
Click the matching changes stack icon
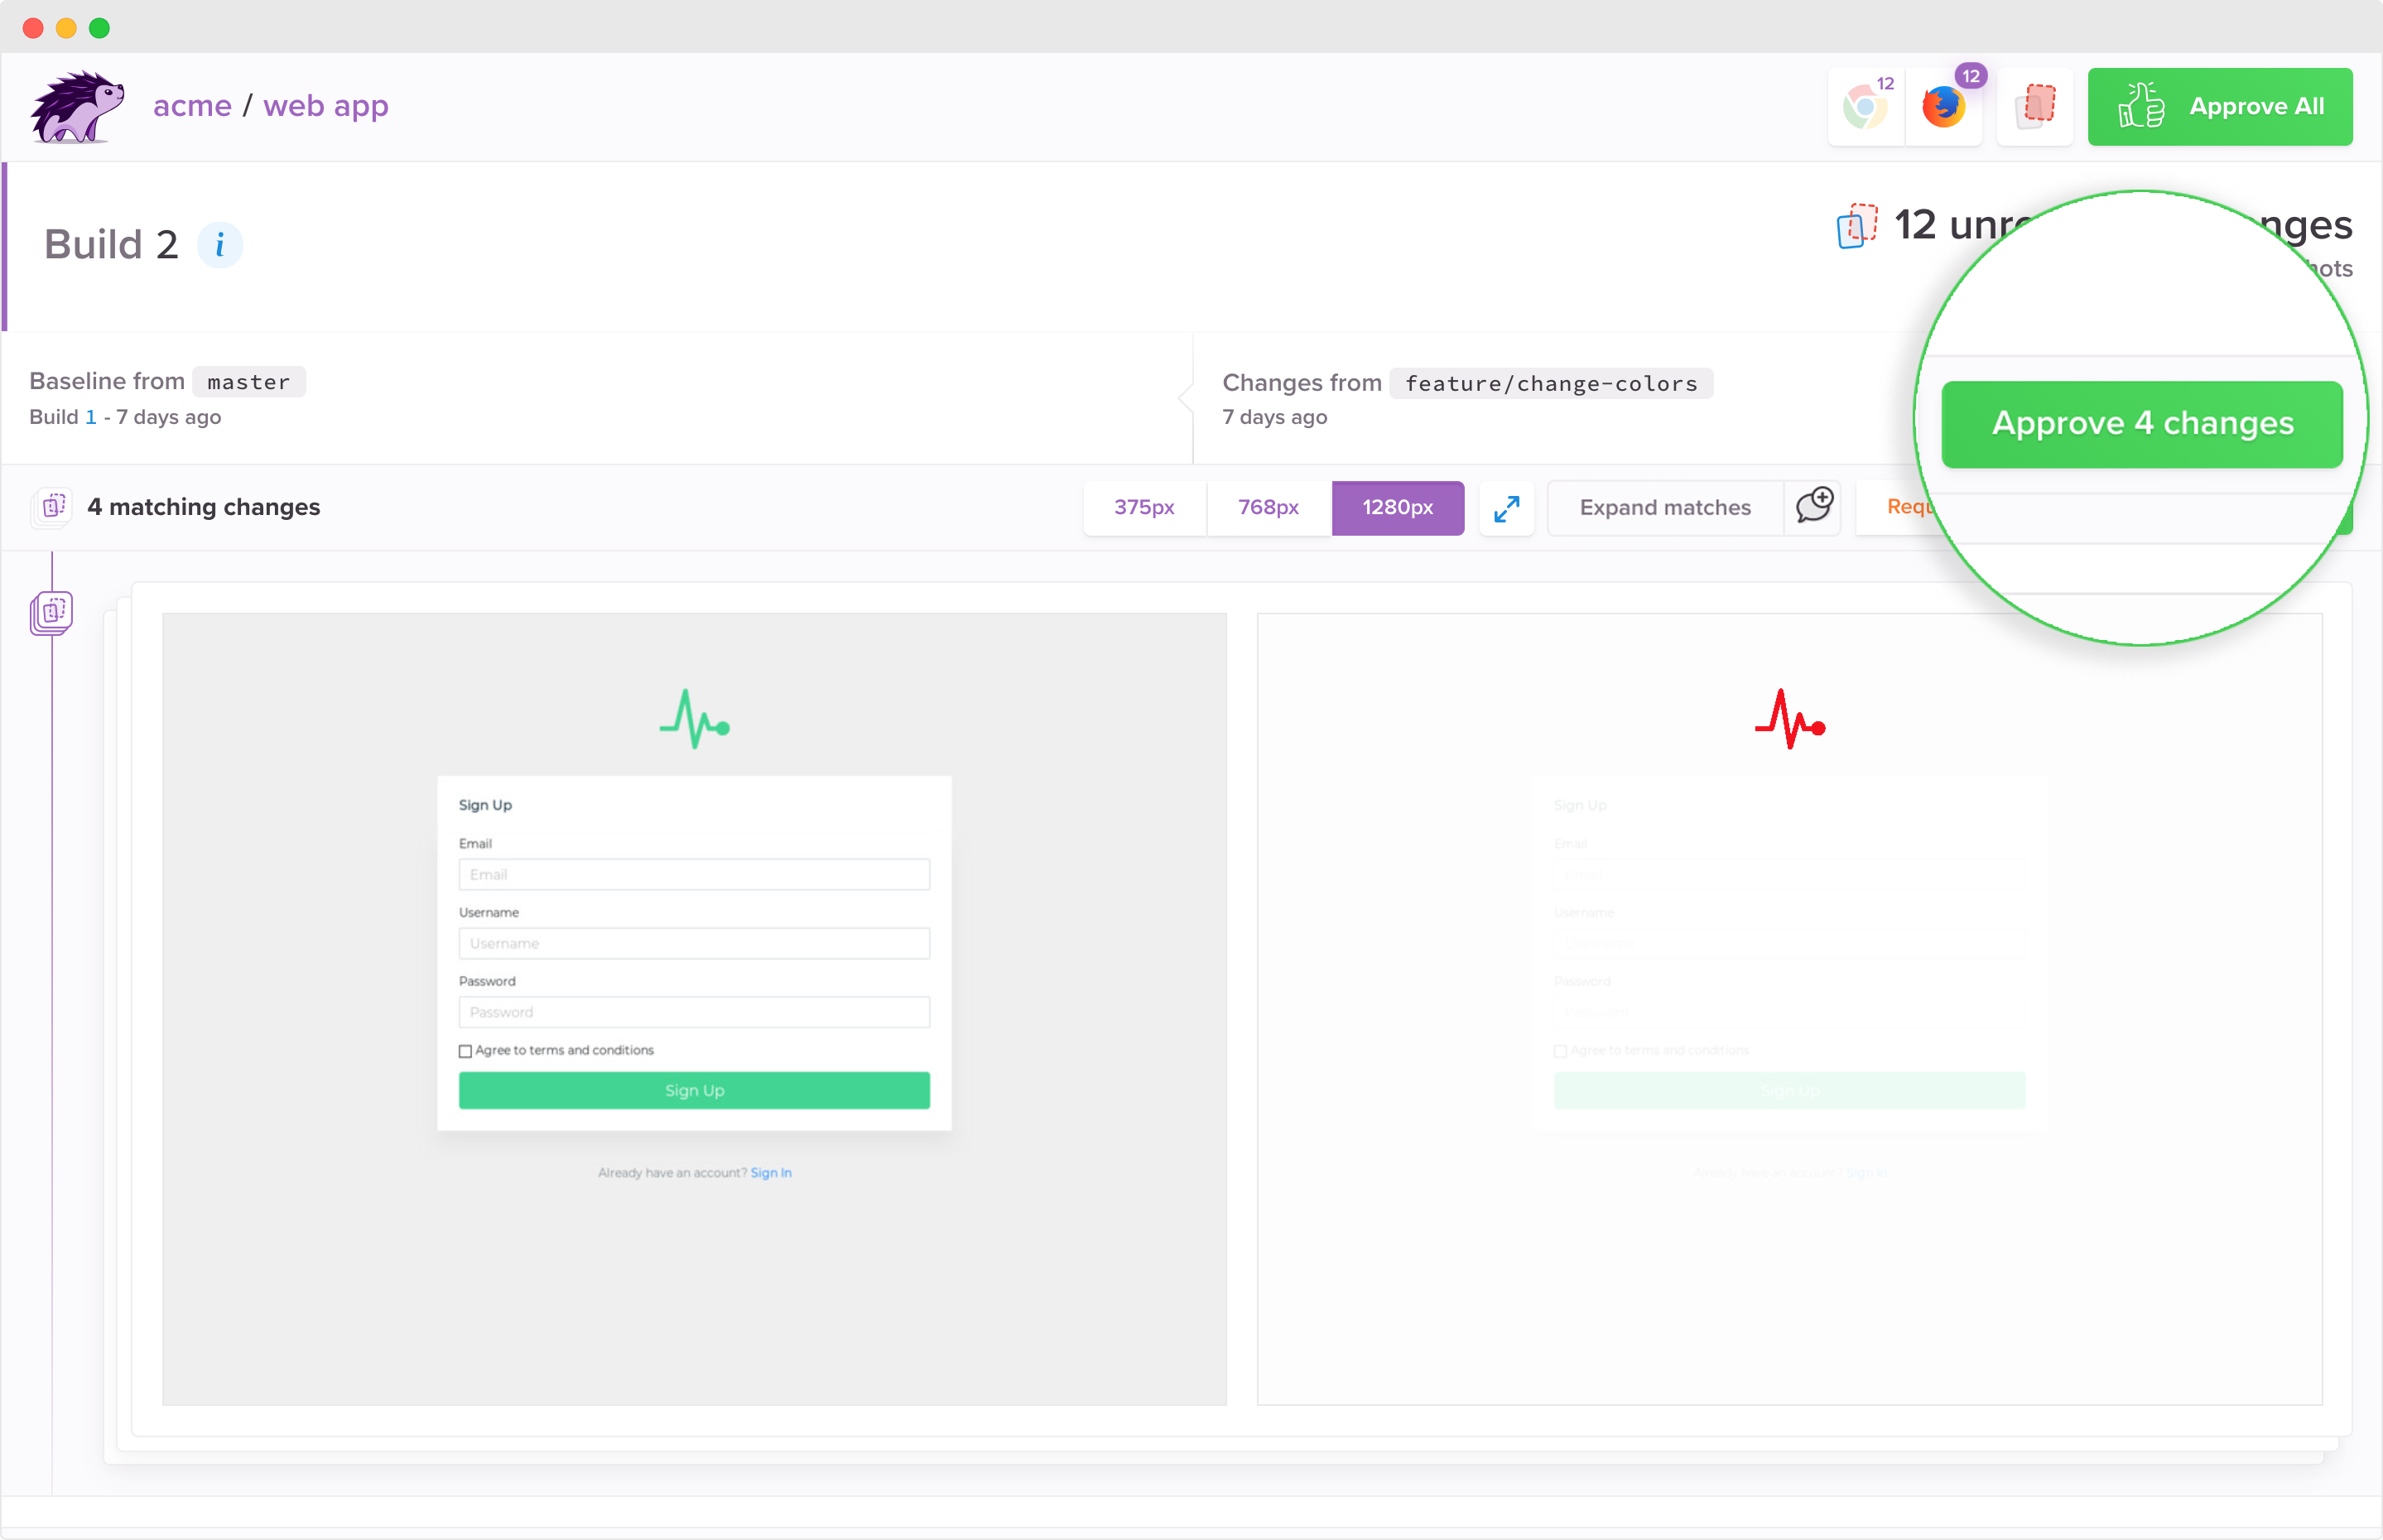pyautogui.click(x=52, y=507)
